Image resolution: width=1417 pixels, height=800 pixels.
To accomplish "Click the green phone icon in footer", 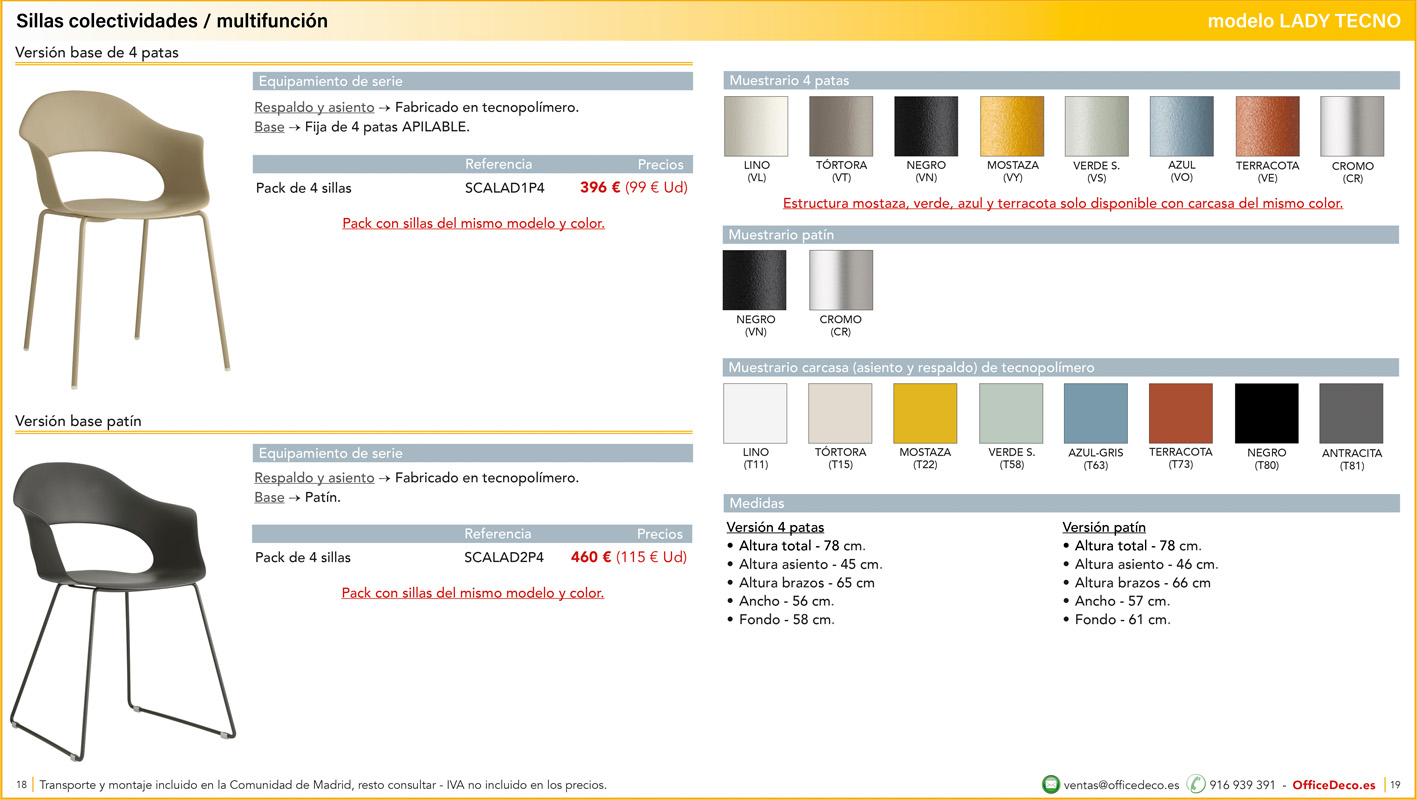I will click(x=1196, y=785).
